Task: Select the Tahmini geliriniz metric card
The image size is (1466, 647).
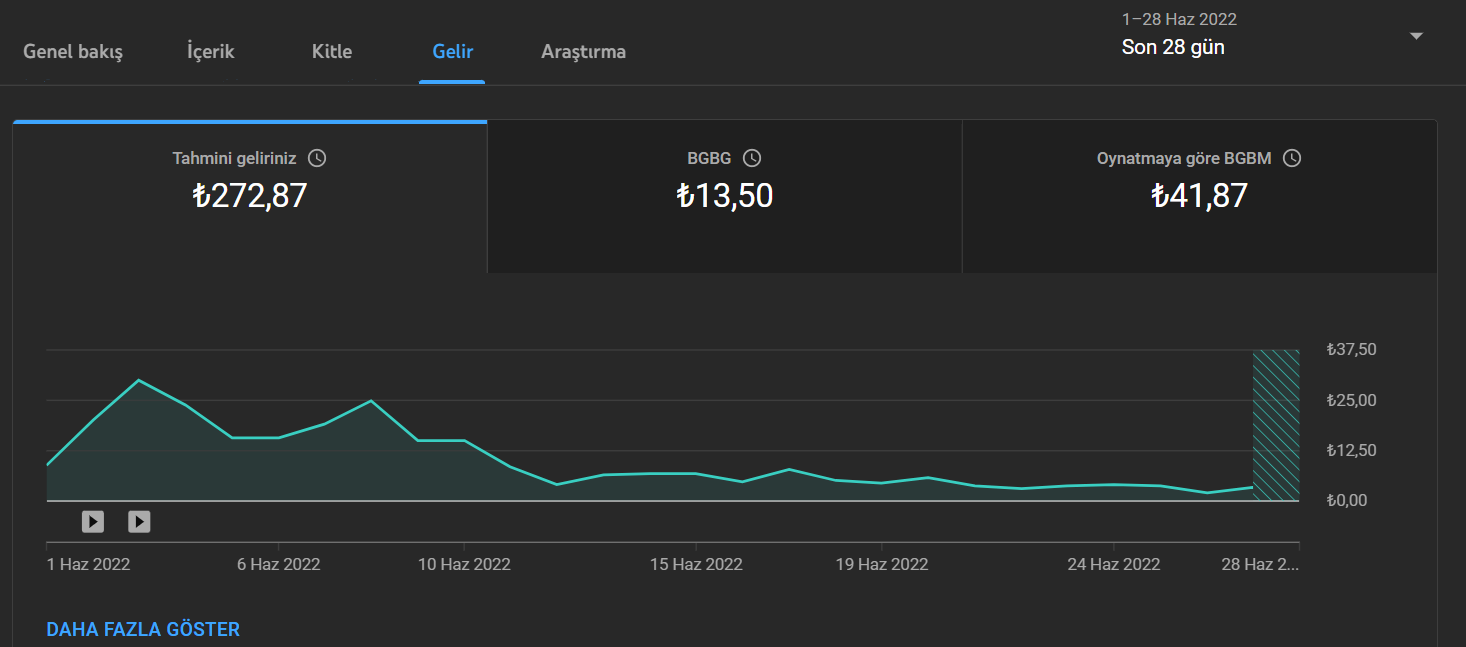Action: pyautogui.click(x=250, y=197)
